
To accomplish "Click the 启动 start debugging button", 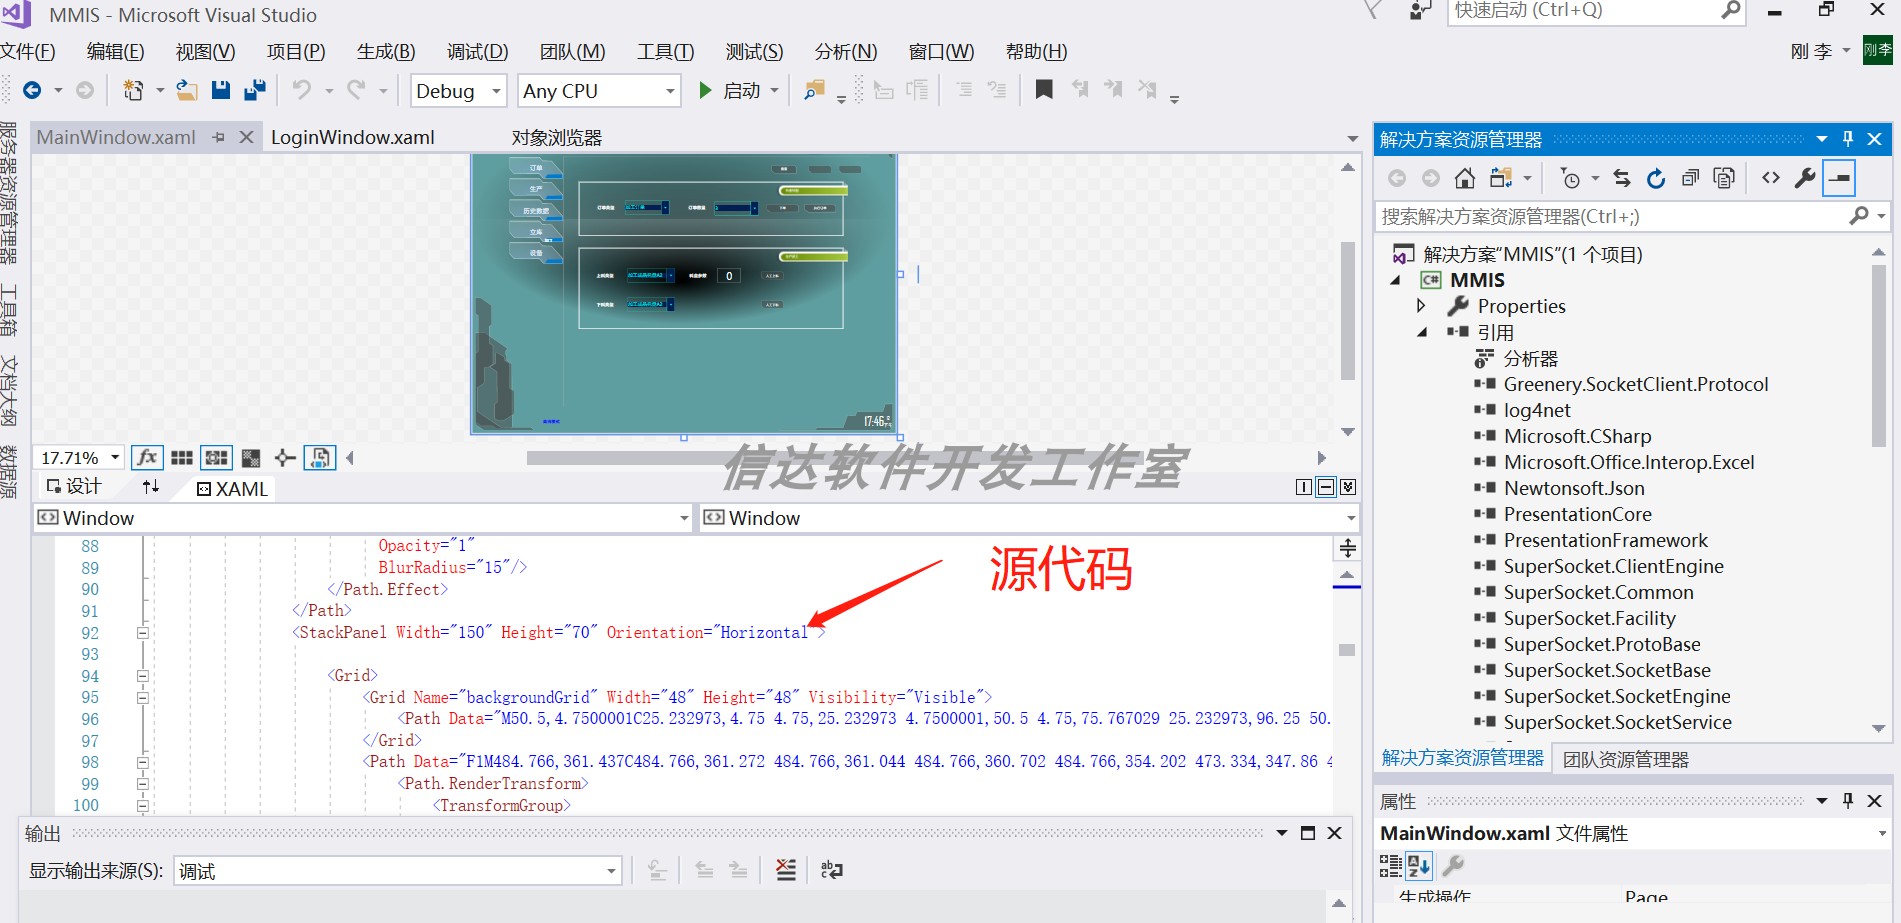I will (731, 90).
